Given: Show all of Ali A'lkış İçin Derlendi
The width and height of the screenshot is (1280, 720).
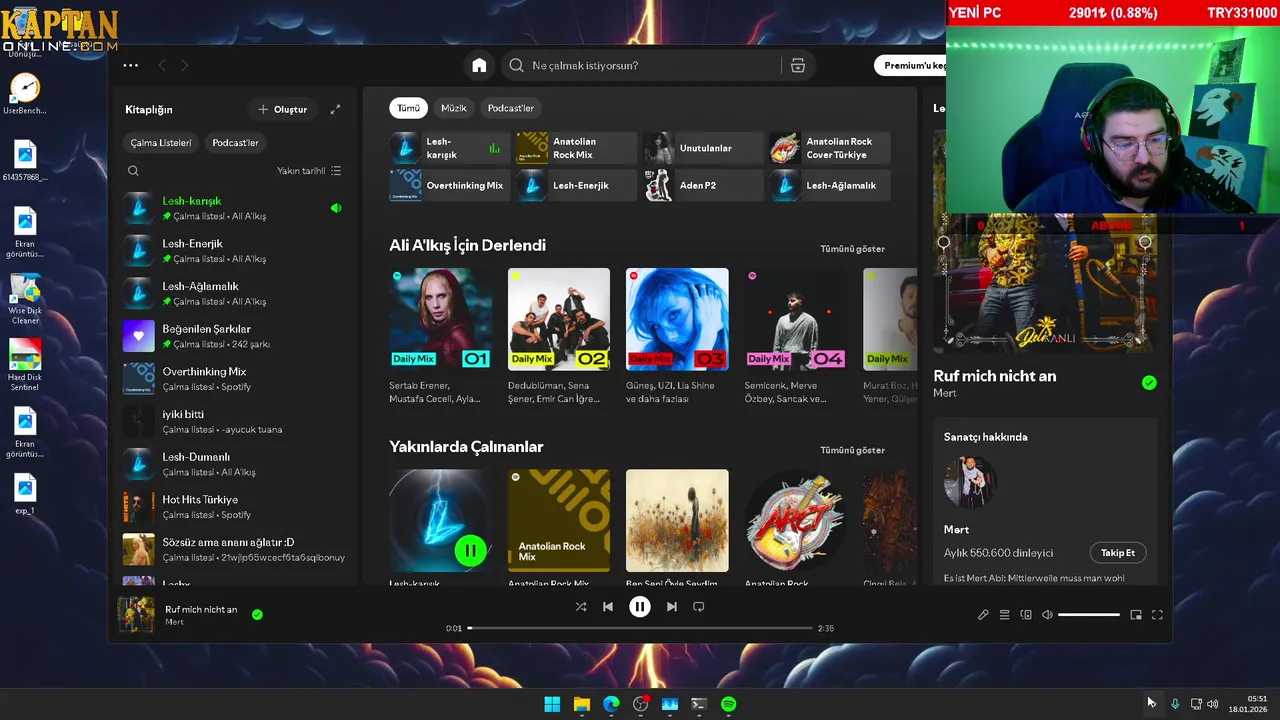Looking at the screenshot, I should coord(852,249).
